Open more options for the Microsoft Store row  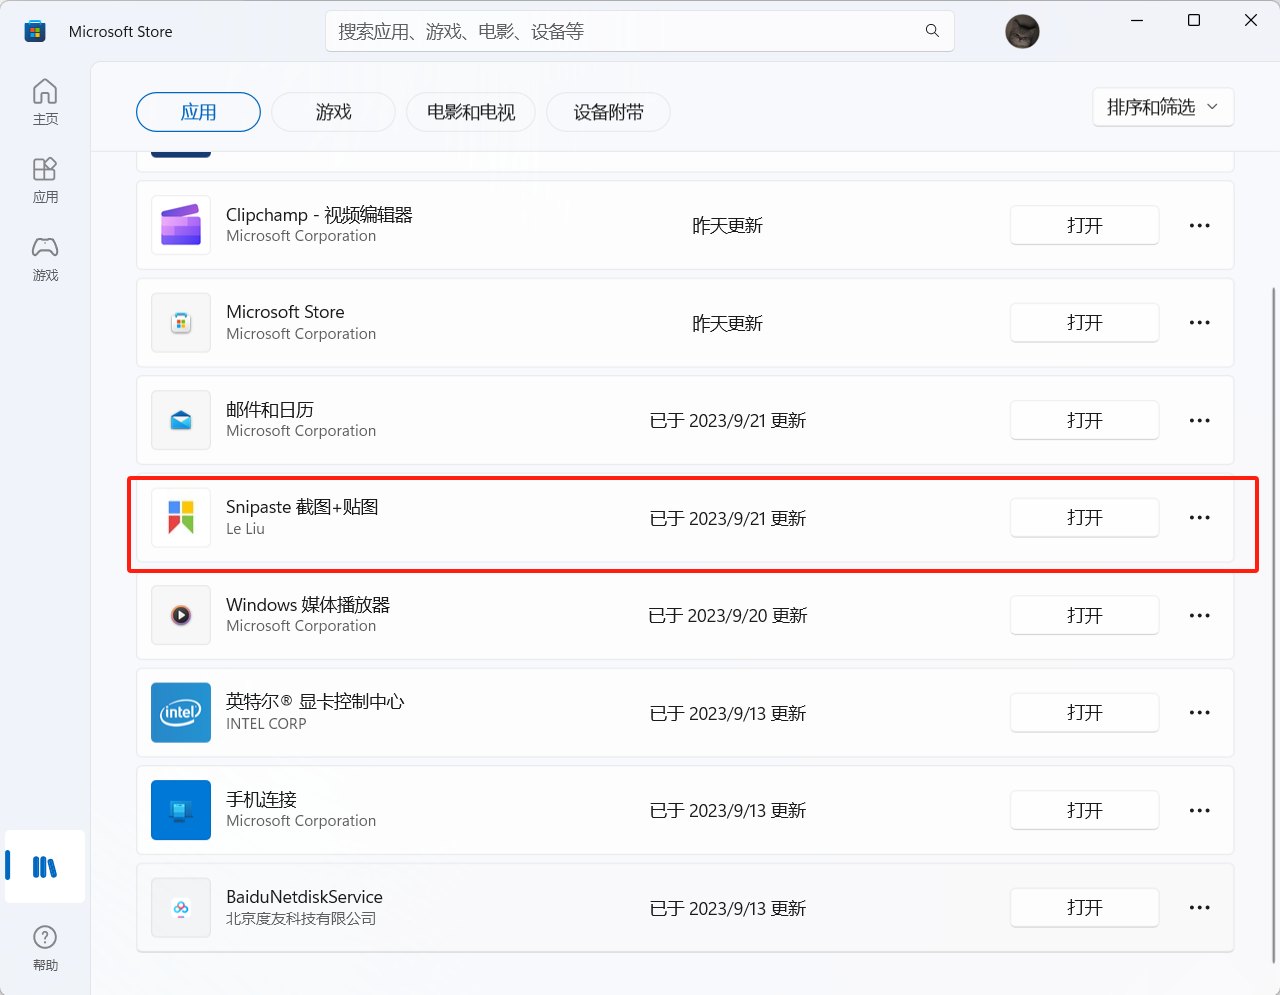[1200, 322]
